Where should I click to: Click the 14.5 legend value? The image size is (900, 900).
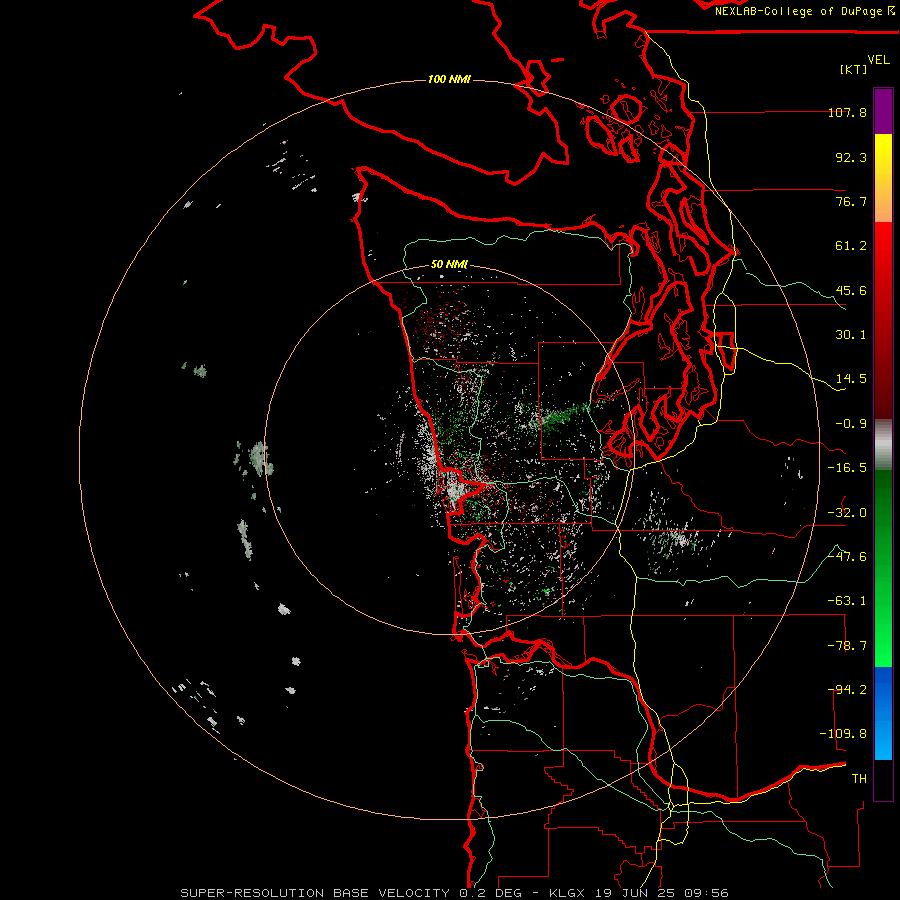[x=851, y=379]
